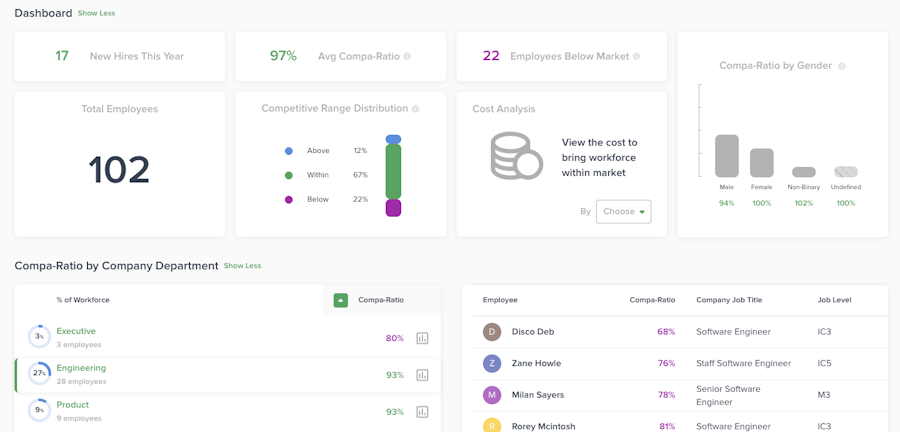Open chart icon for Engineering department row
Viewport: 900px width, 432px height.
coord(422,375)
